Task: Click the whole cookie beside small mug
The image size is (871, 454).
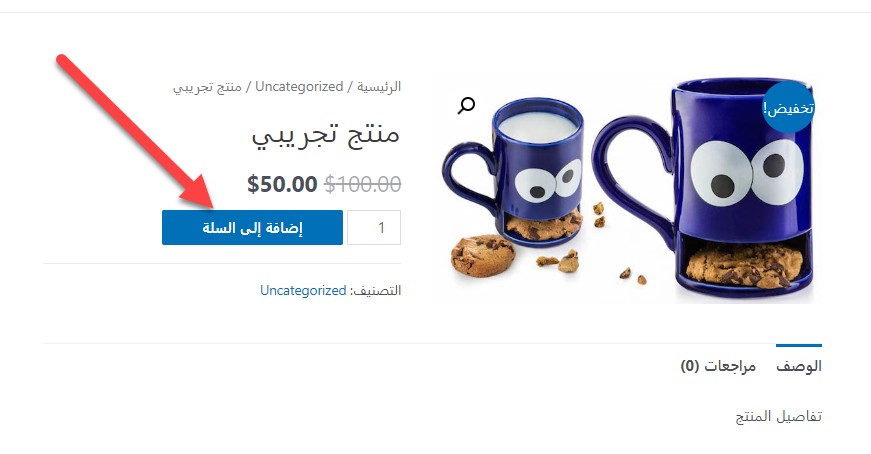Action: pos(483,256)
